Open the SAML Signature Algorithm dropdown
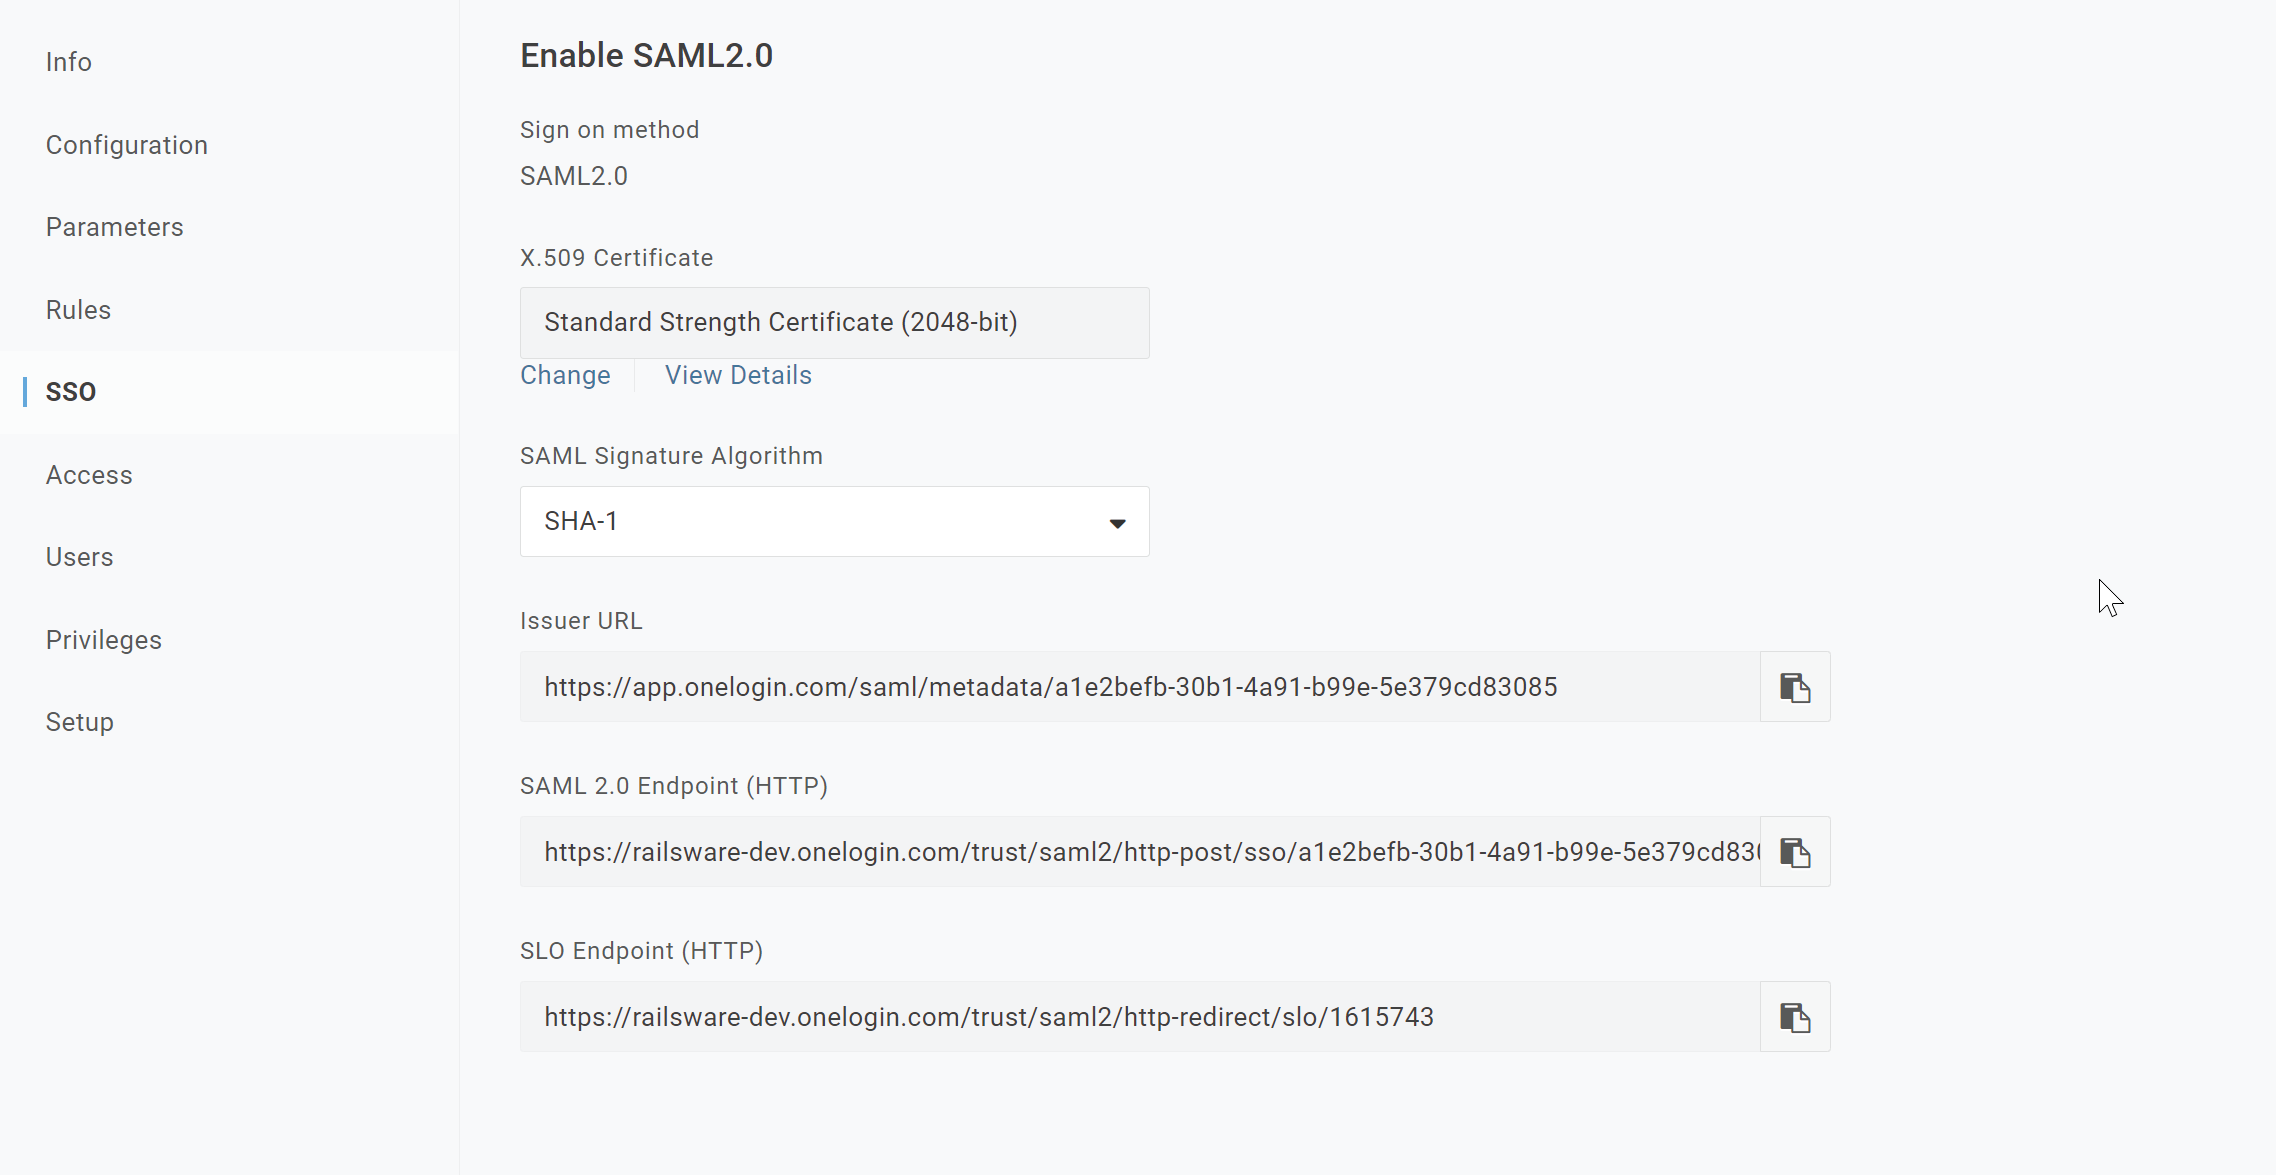Screen dimensions: 2276x1175 (x=834, y=522)
